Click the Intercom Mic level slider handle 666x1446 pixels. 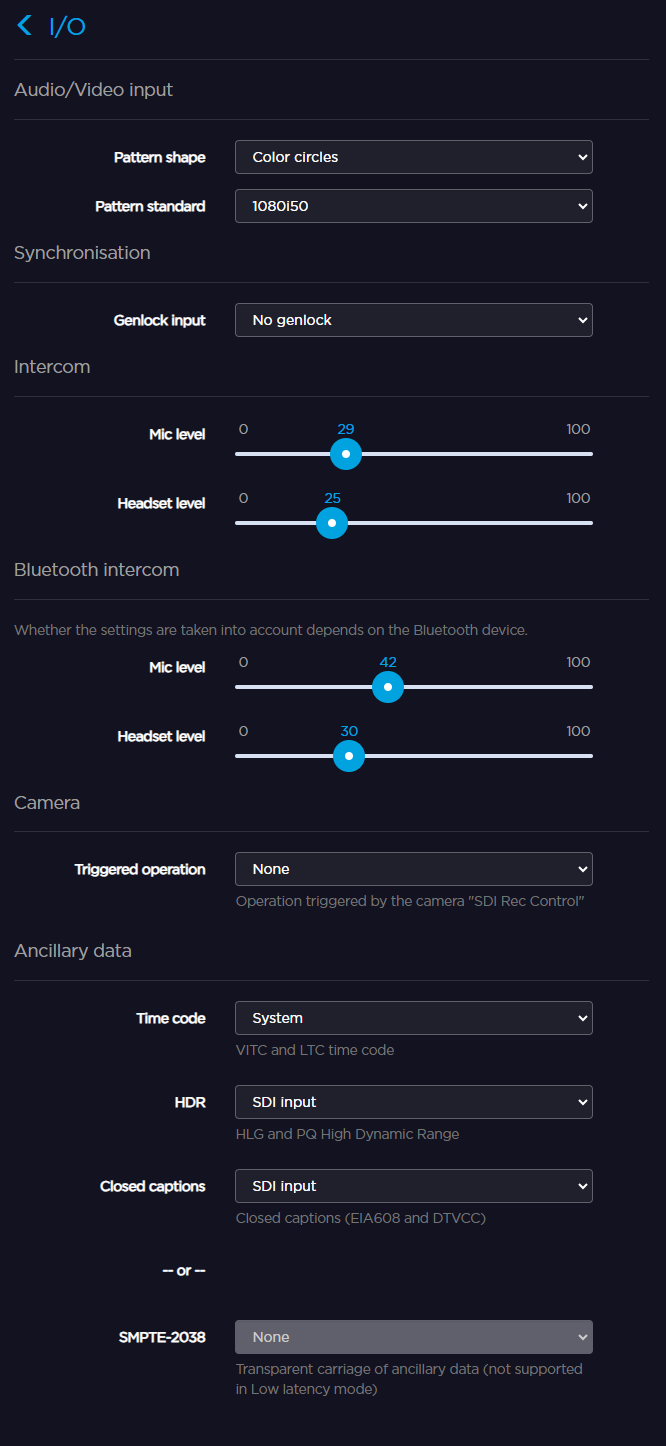tap(345, 454)
